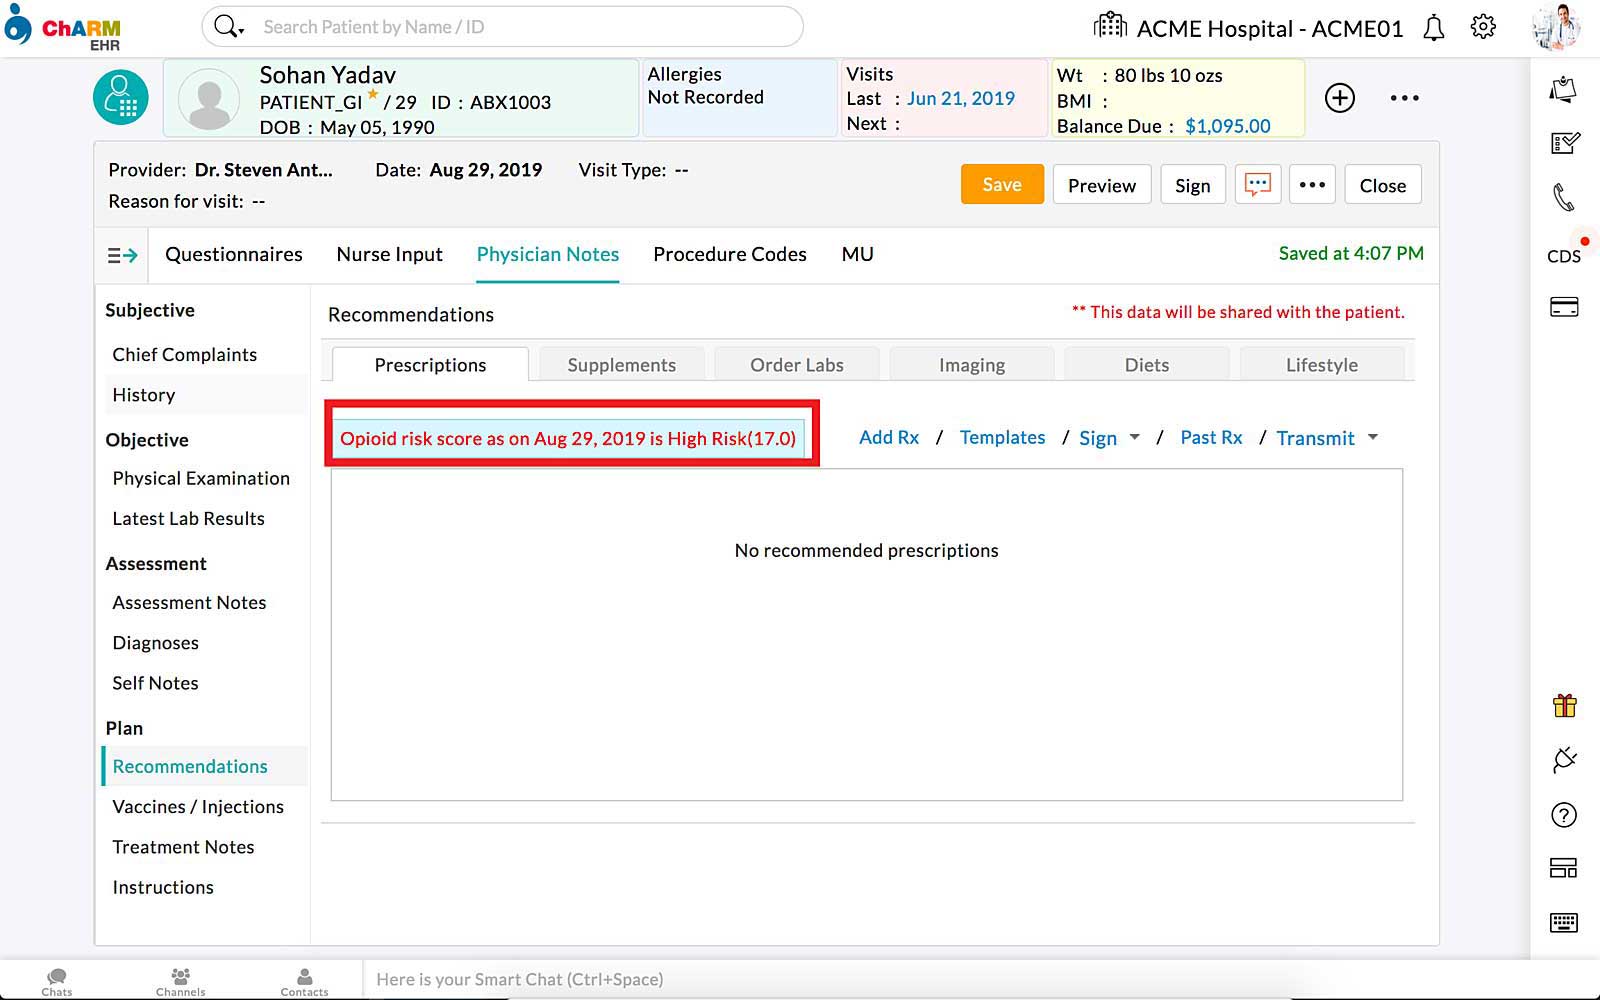The image size is (1600, 1000).
Task: Expand the Sign dropdown arrow
Action: coord(1134,437)
